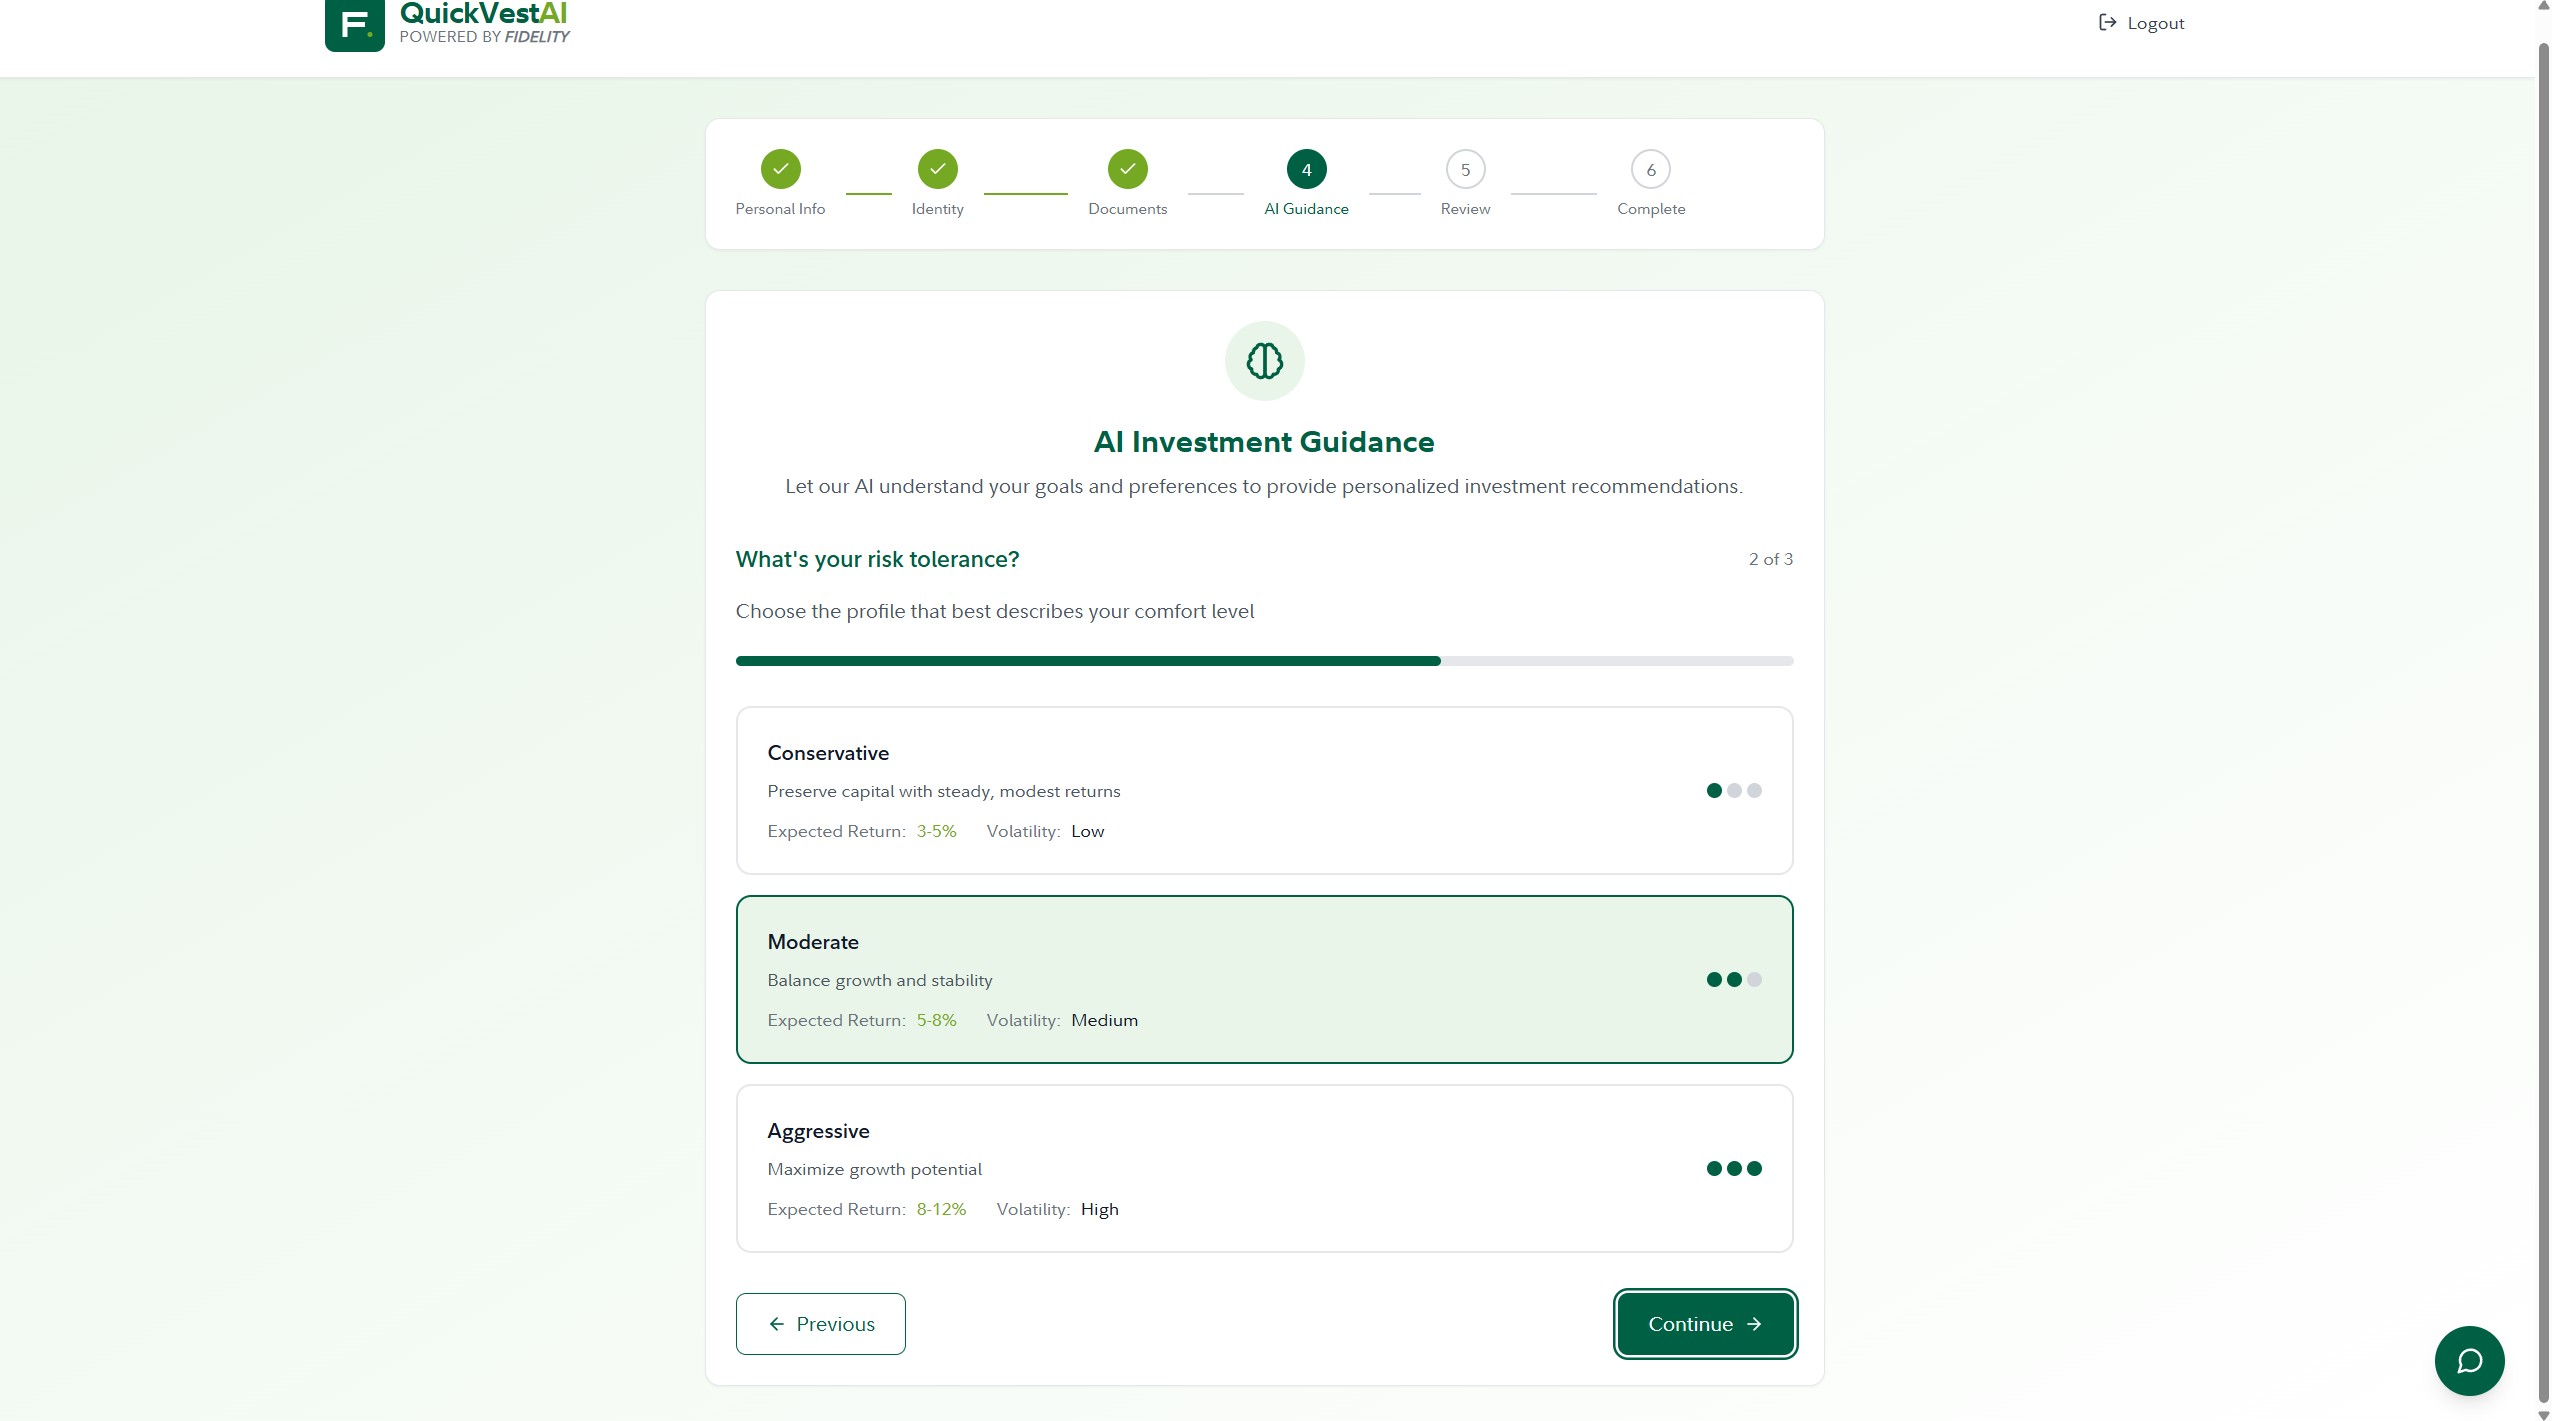Go to step 4 AI Guidance

point(1306,170)
